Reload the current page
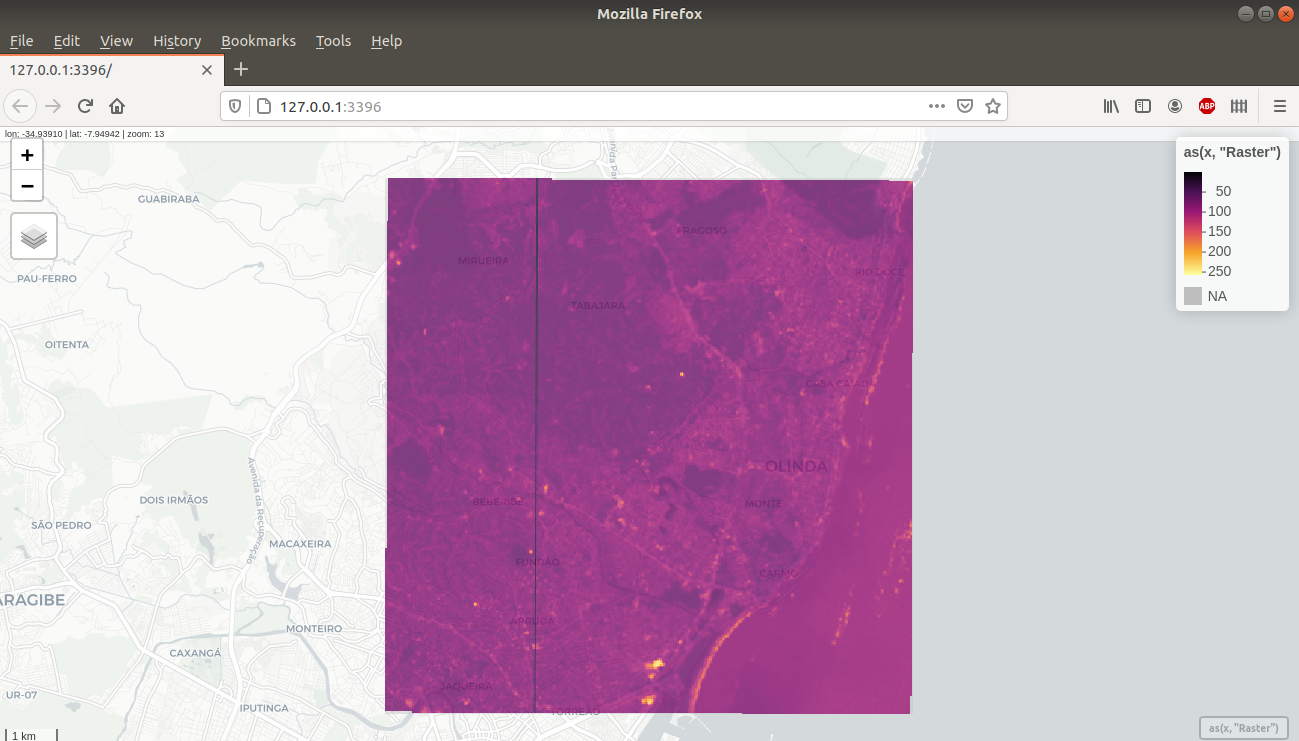 [x=85, y=105]
